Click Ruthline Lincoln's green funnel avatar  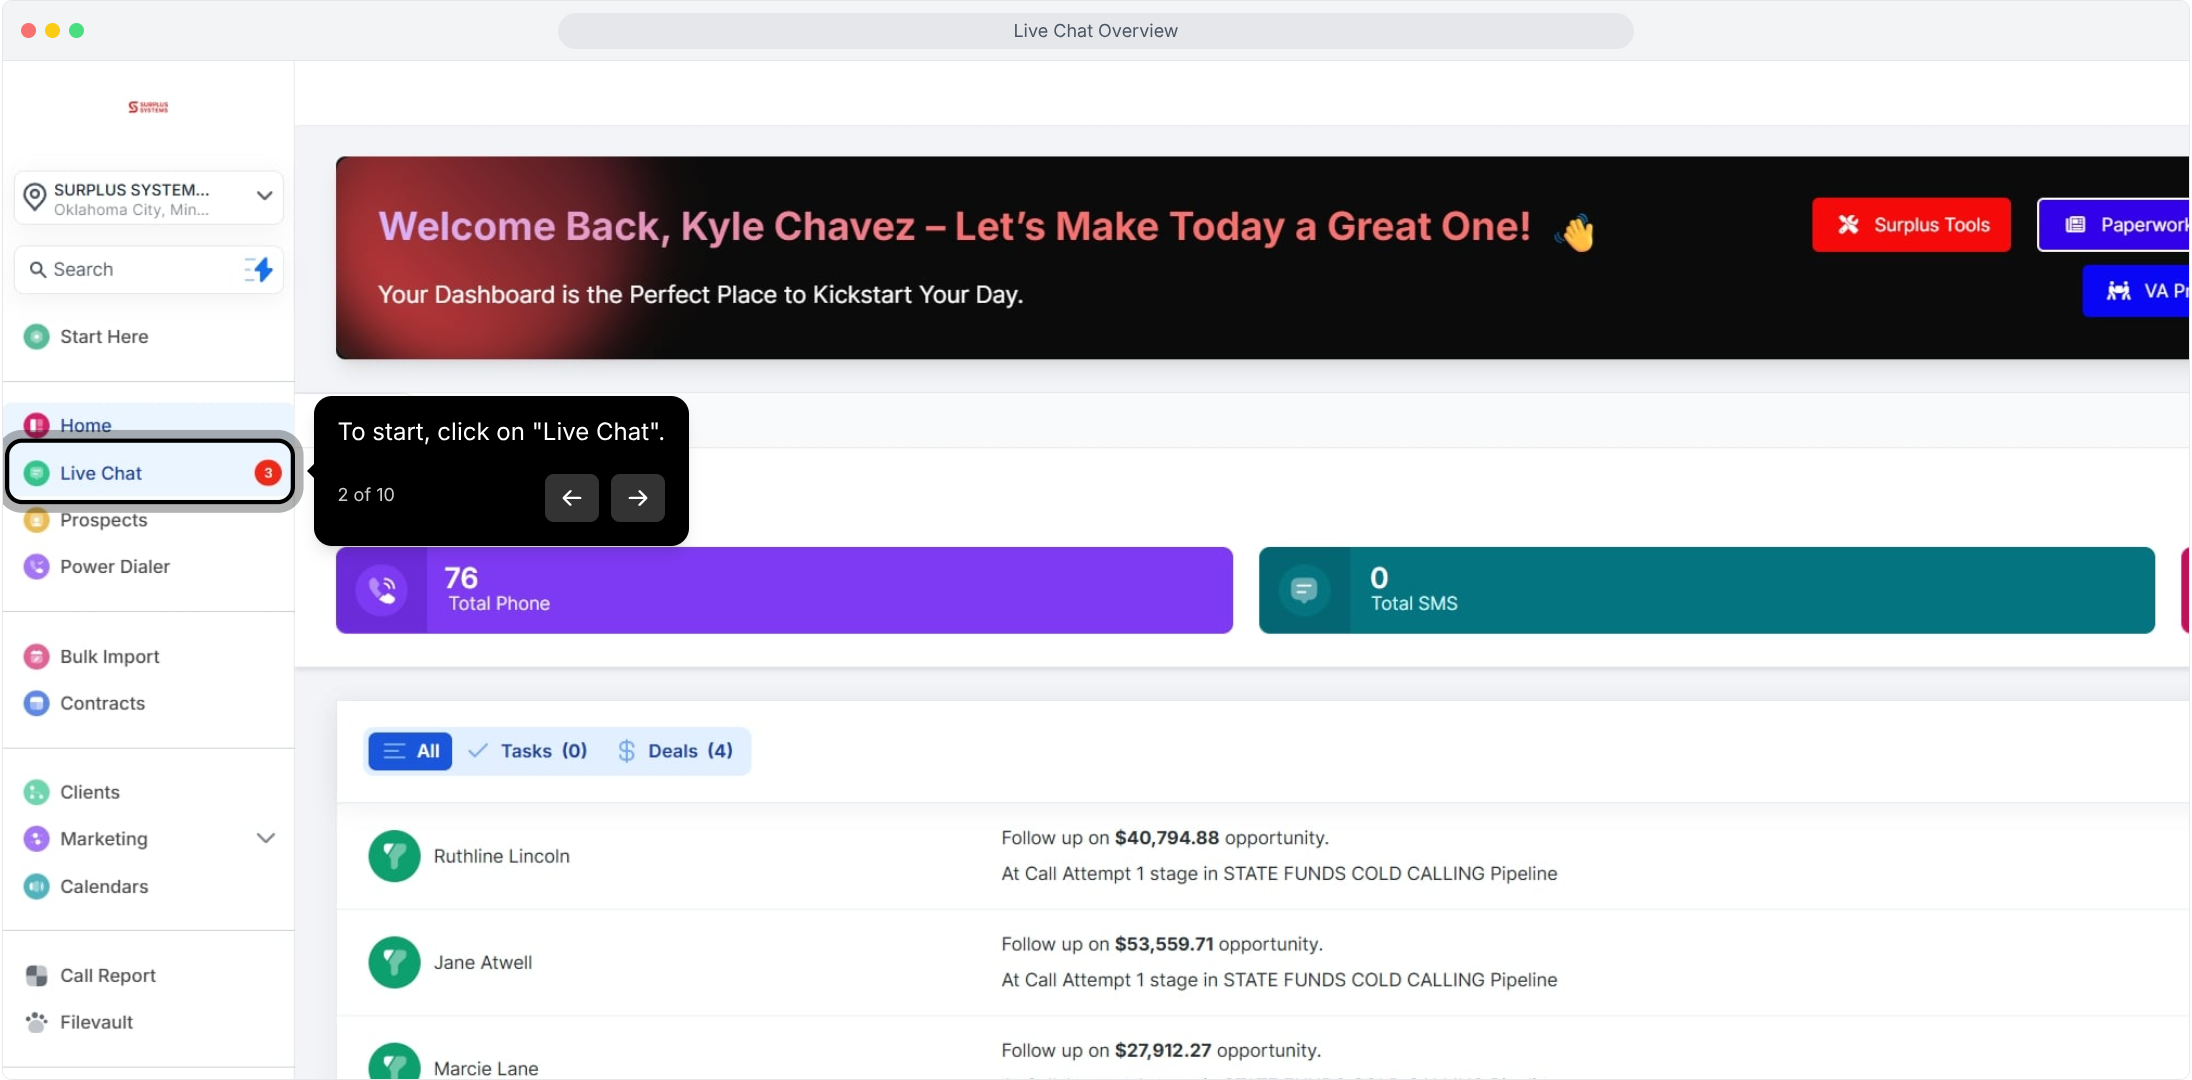coord(394,856)
